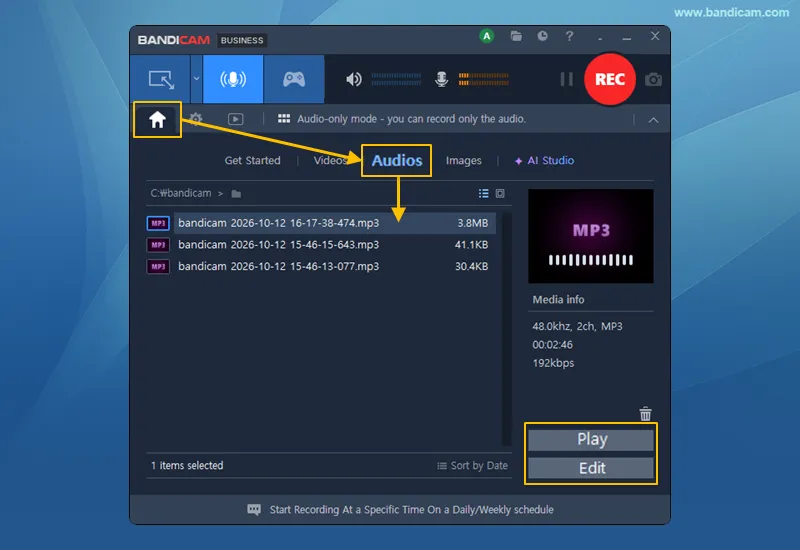Viewport: 800px width, 550px height.
Task: Switch to game recording mode
Action: click(x=294, y=79)
